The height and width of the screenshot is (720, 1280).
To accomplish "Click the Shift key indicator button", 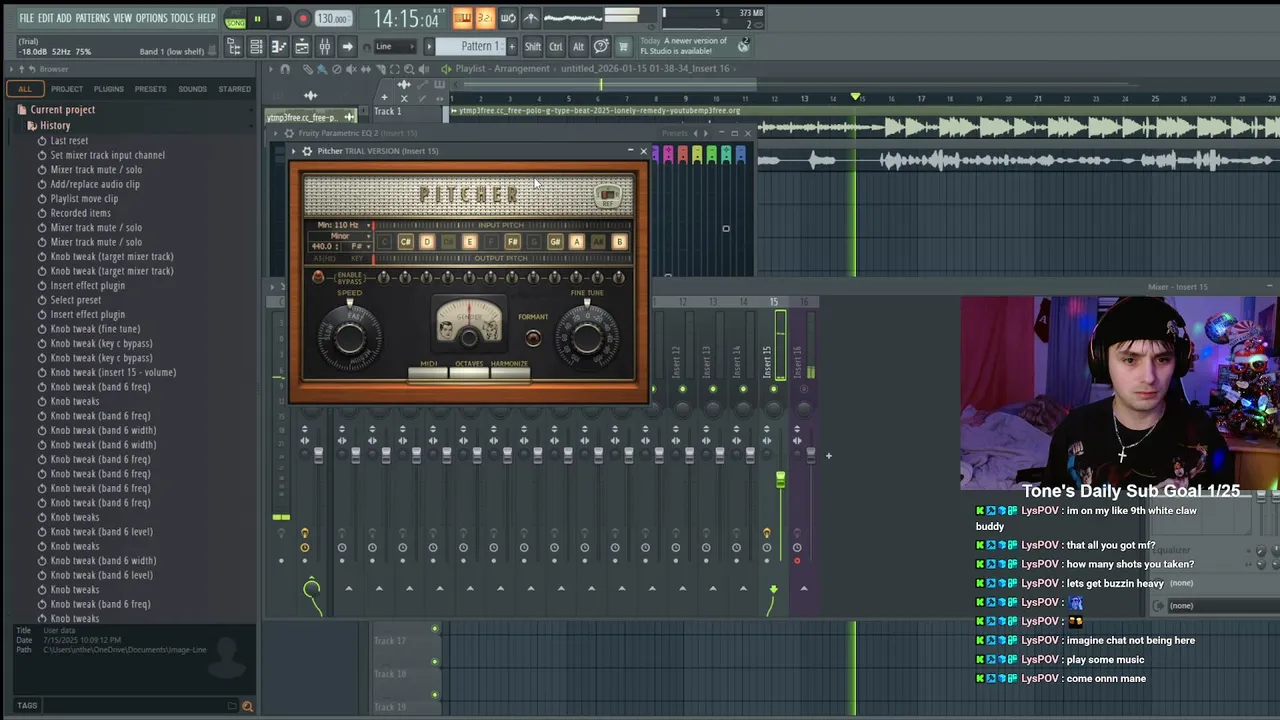I will point(533,47).
